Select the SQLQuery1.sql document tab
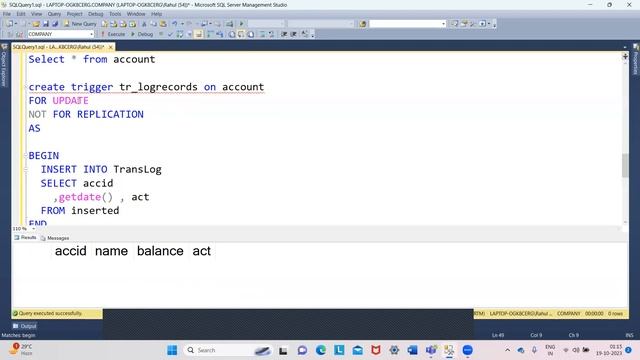Viewport: 640px width, 360px height. tap(58, 47)
